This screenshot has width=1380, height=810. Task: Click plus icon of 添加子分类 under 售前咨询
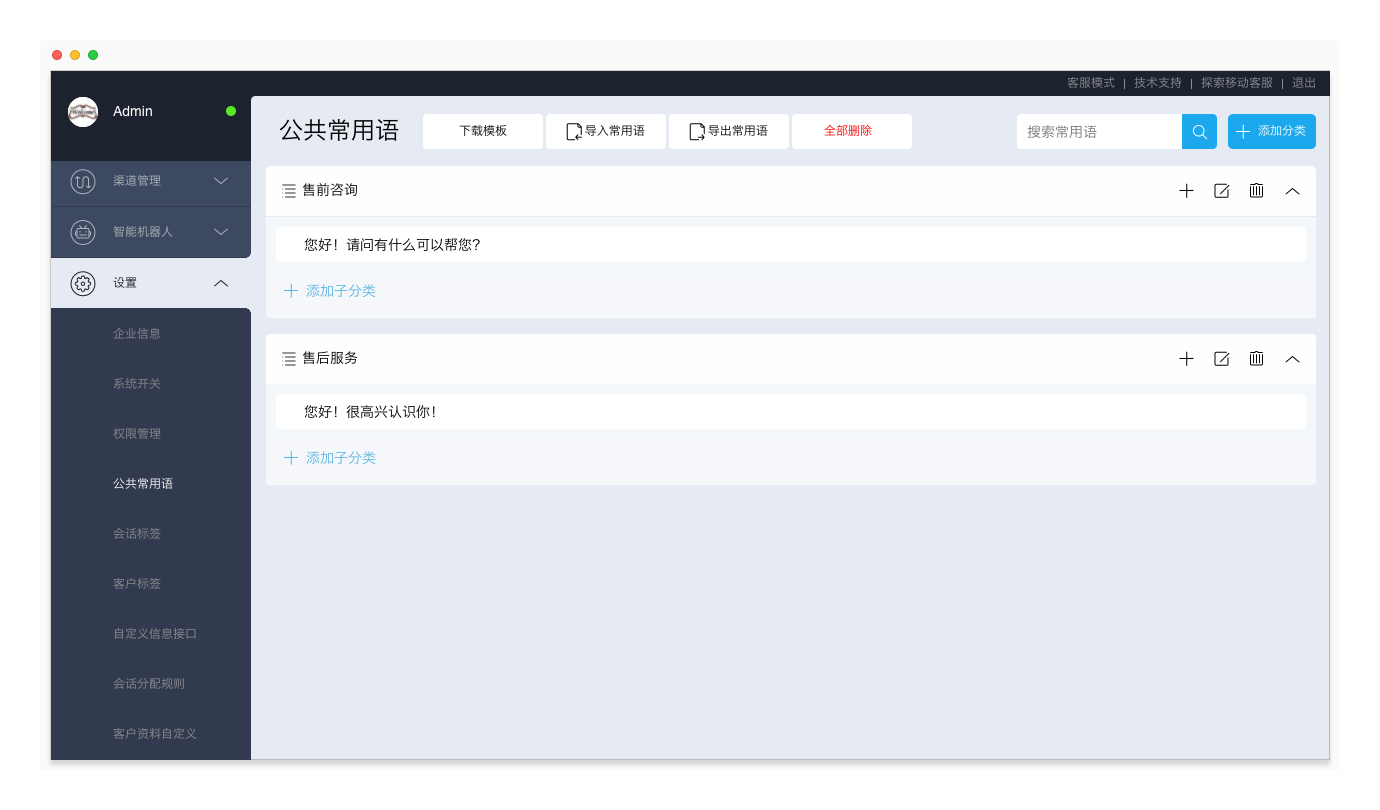pyautogui.click(x=291, y=291)
